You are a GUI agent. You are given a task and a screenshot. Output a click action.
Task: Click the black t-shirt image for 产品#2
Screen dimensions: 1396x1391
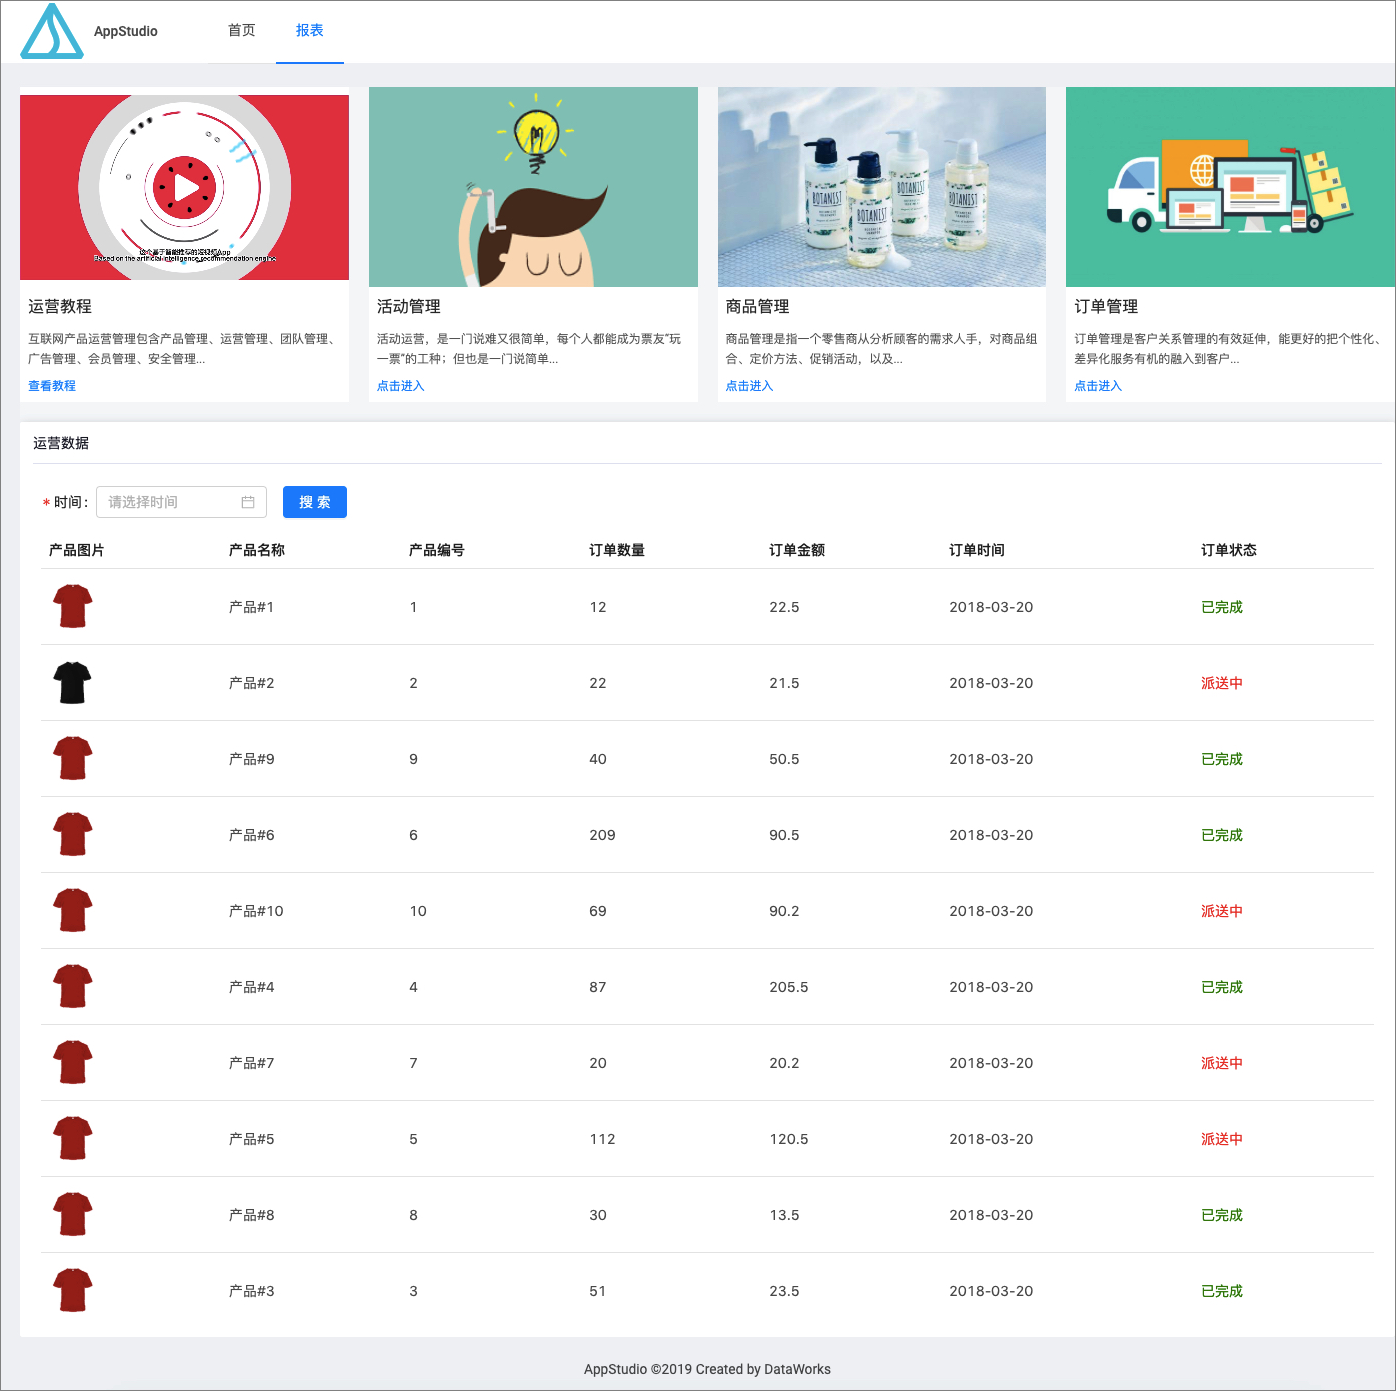coord(72,683)
